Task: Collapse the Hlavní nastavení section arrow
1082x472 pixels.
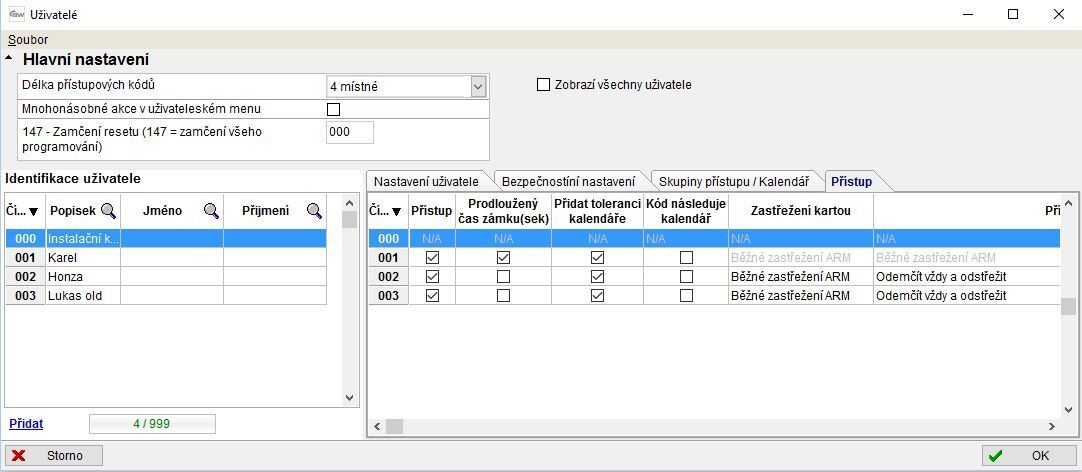Action: pos(10,61)
